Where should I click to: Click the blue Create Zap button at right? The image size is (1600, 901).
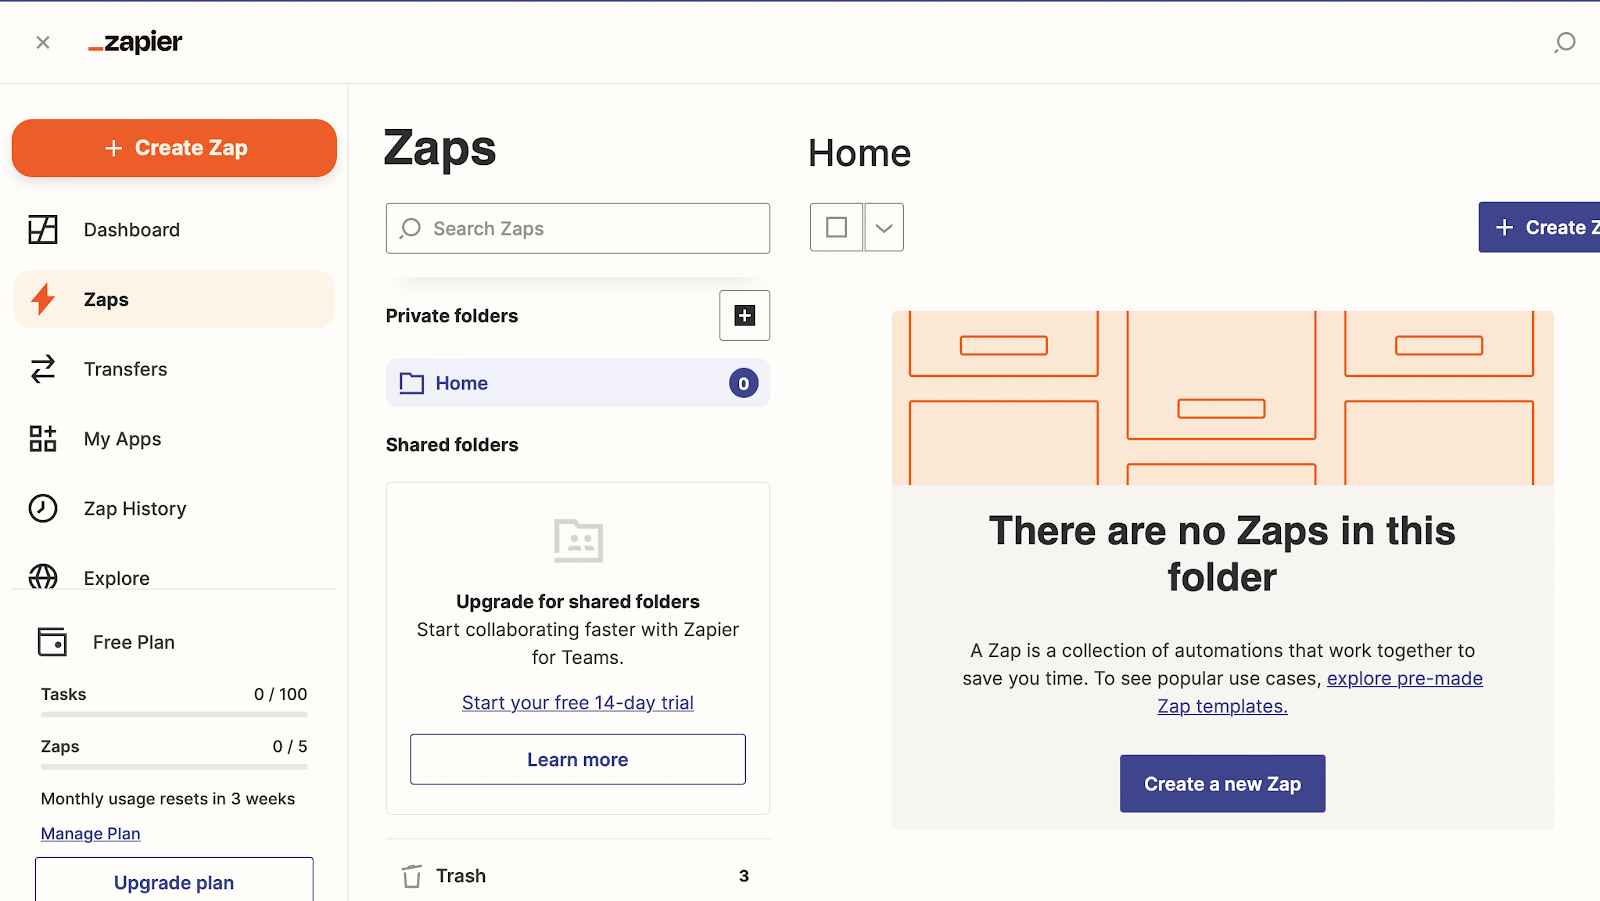click(1540, 227)
